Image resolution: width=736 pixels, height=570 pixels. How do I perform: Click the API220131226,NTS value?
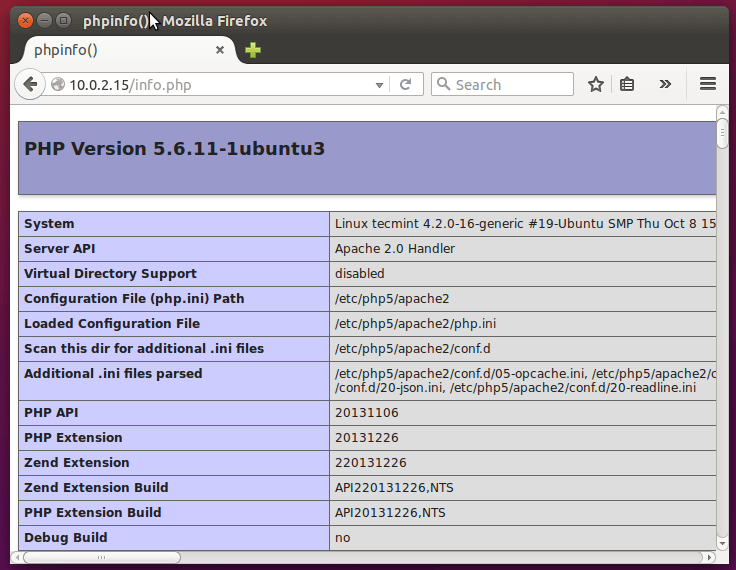pyautogui.click(x=394, y=487)
